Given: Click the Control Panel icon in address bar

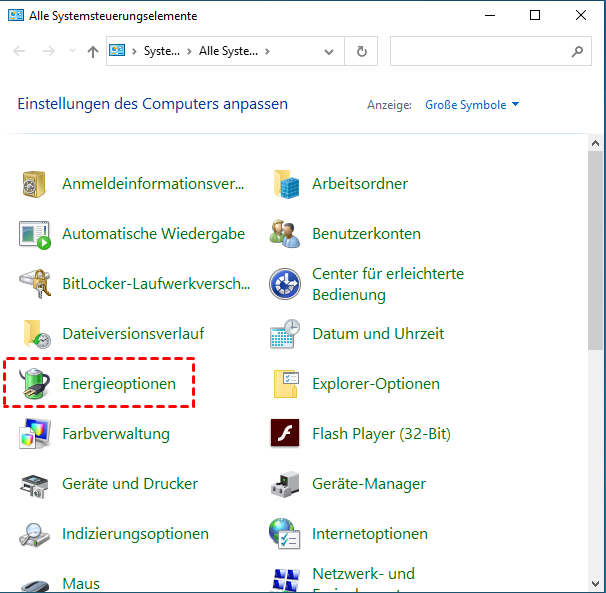Looking at the screenshot, I should coord(117,50).
